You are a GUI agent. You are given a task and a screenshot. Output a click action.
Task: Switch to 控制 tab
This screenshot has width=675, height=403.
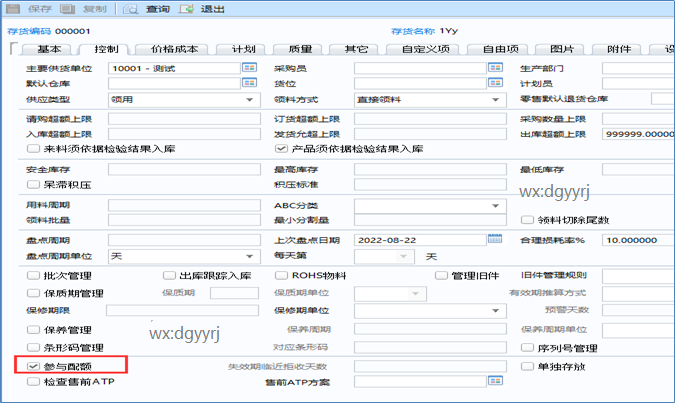[x=105, y=49]
